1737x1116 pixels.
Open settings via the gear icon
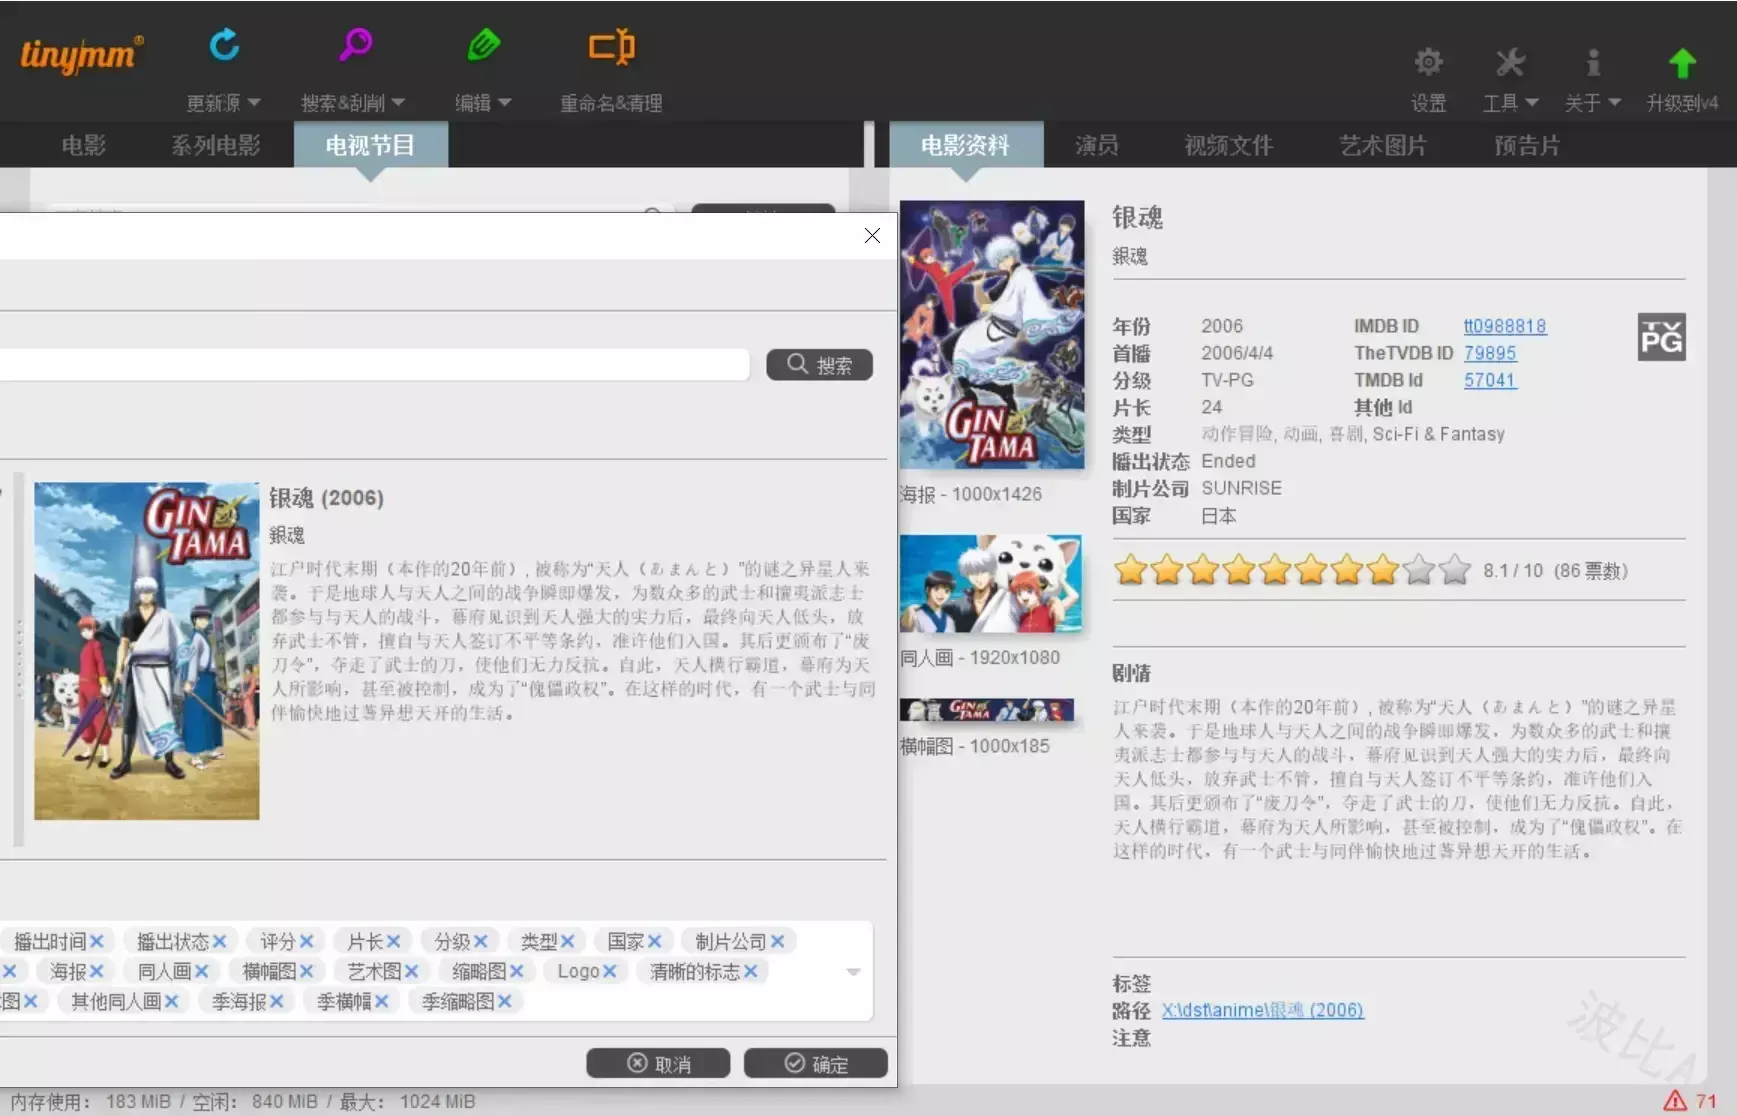(x=1428, y=62)
